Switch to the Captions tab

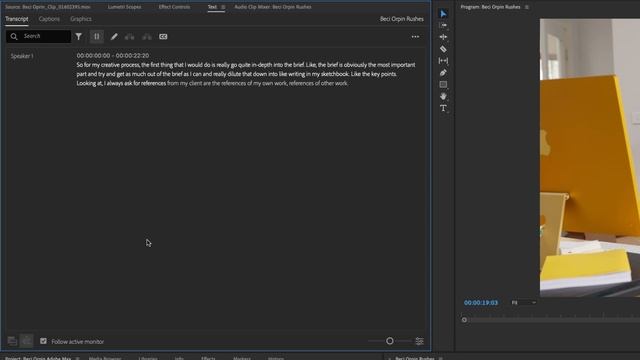pyautogui.click(x=49, y=19)
